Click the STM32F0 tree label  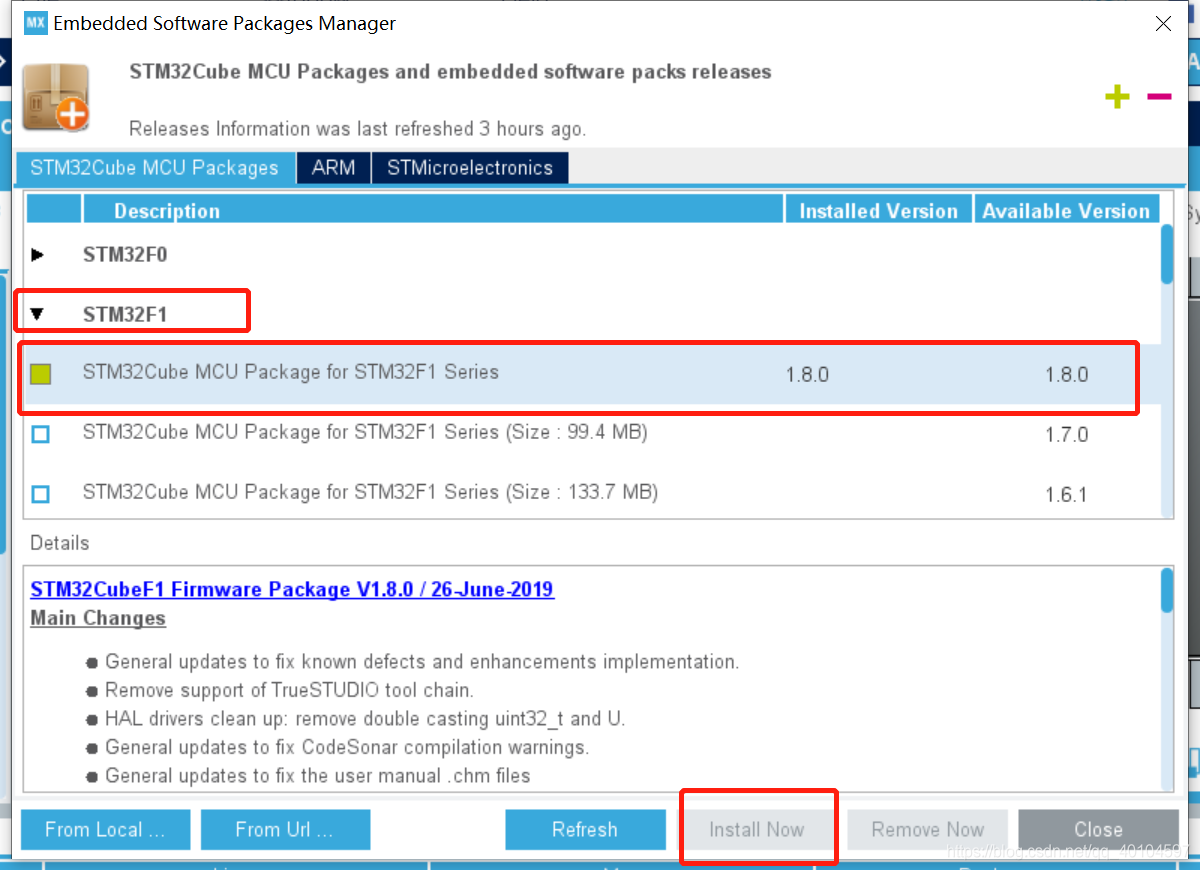(125, 255)
